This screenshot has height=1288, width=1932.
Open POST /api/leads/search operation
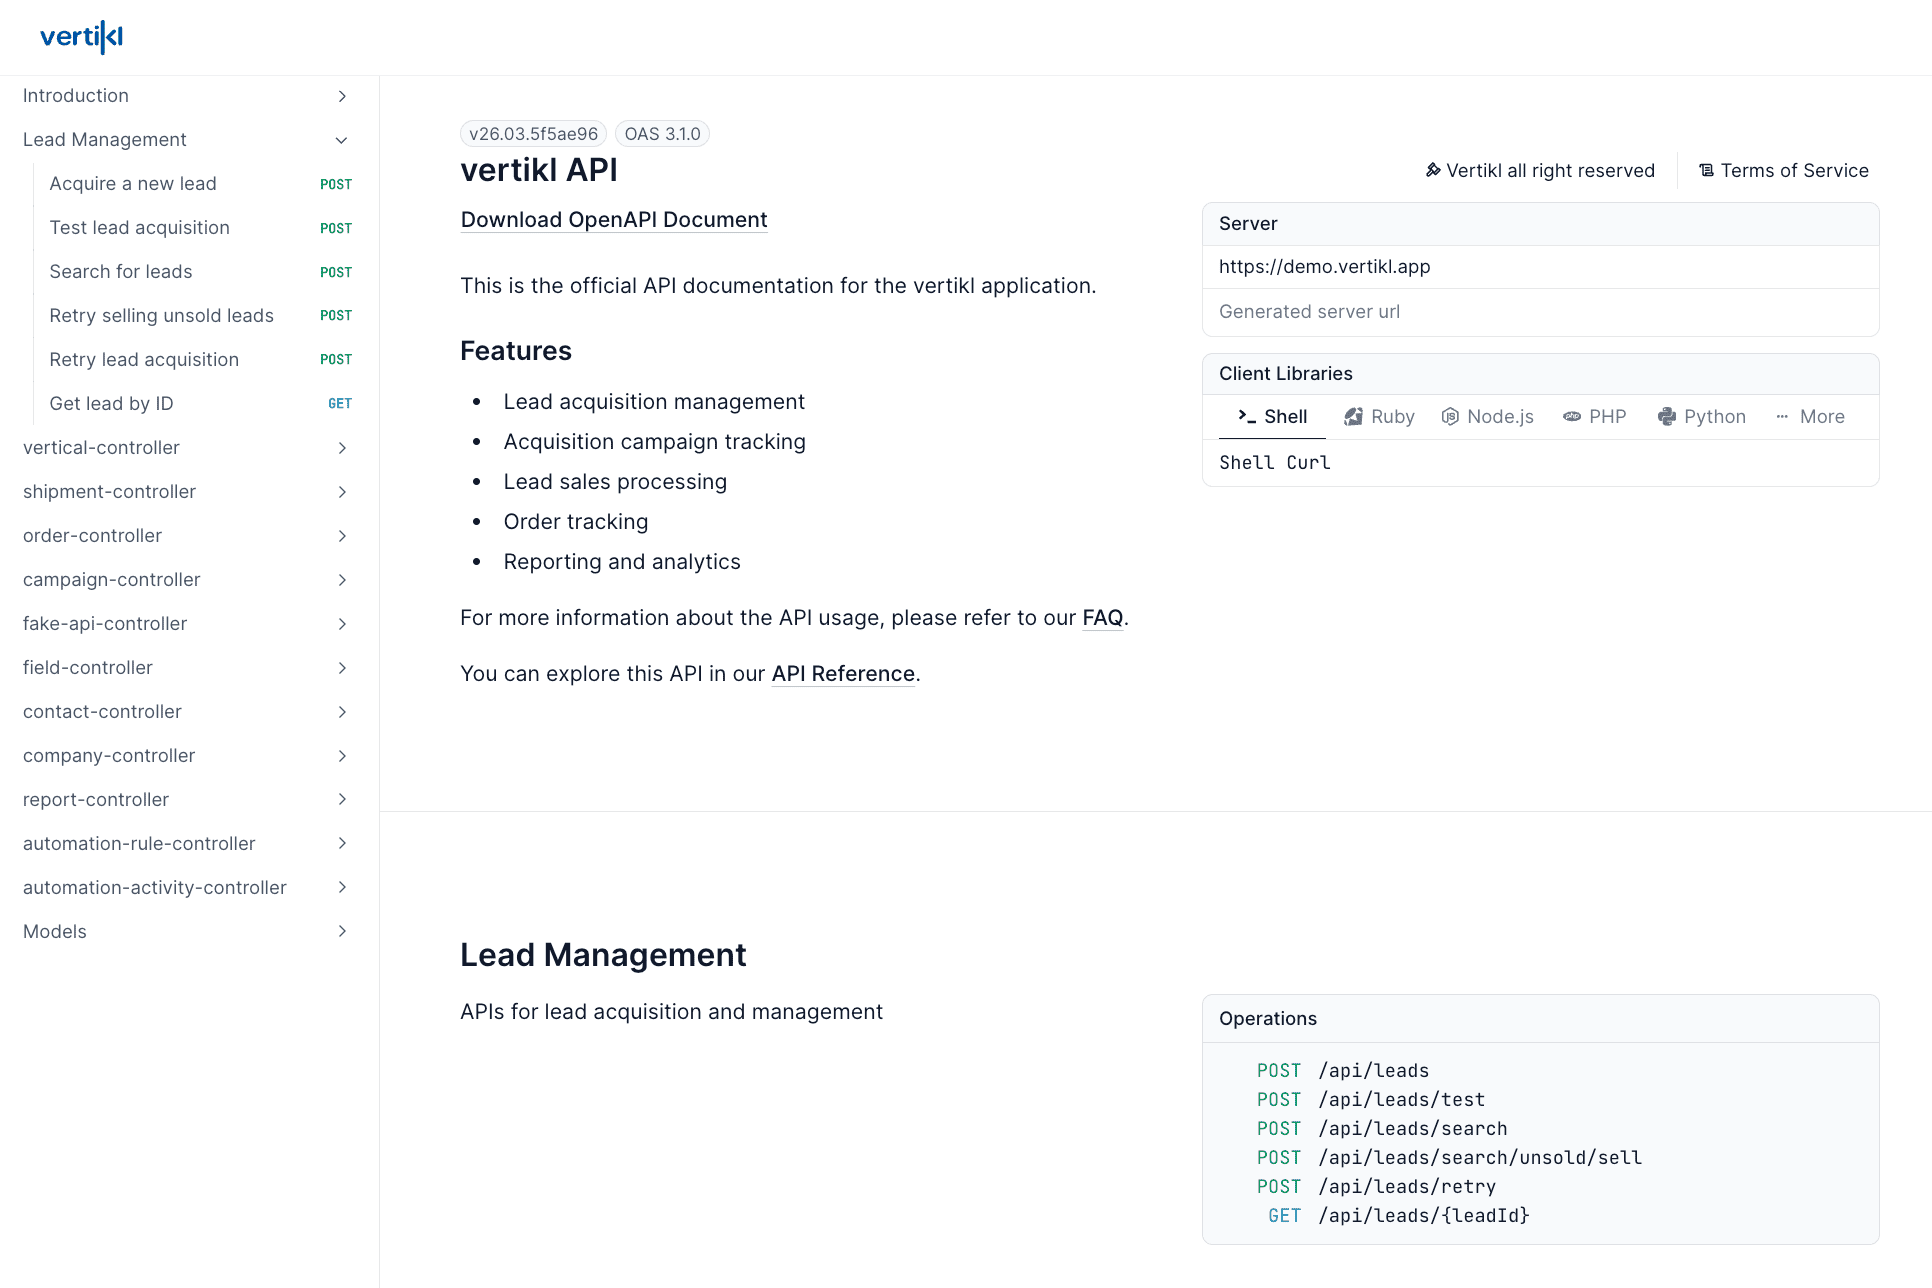tap(1382, 1129)
